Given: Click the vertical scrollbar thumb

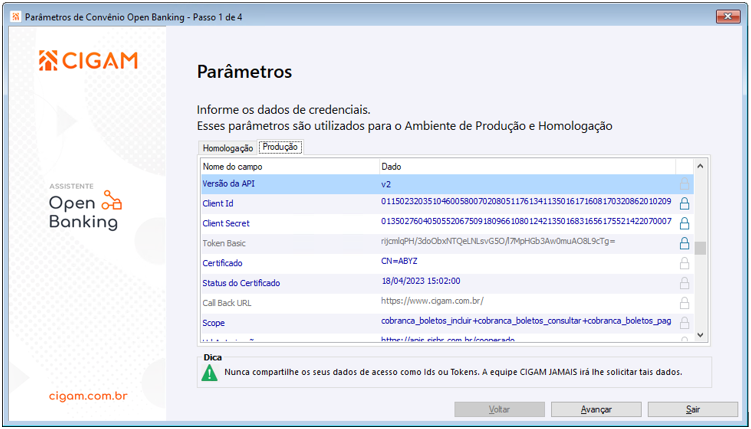Looking at the screenshot, I should (x=700, y=248).
